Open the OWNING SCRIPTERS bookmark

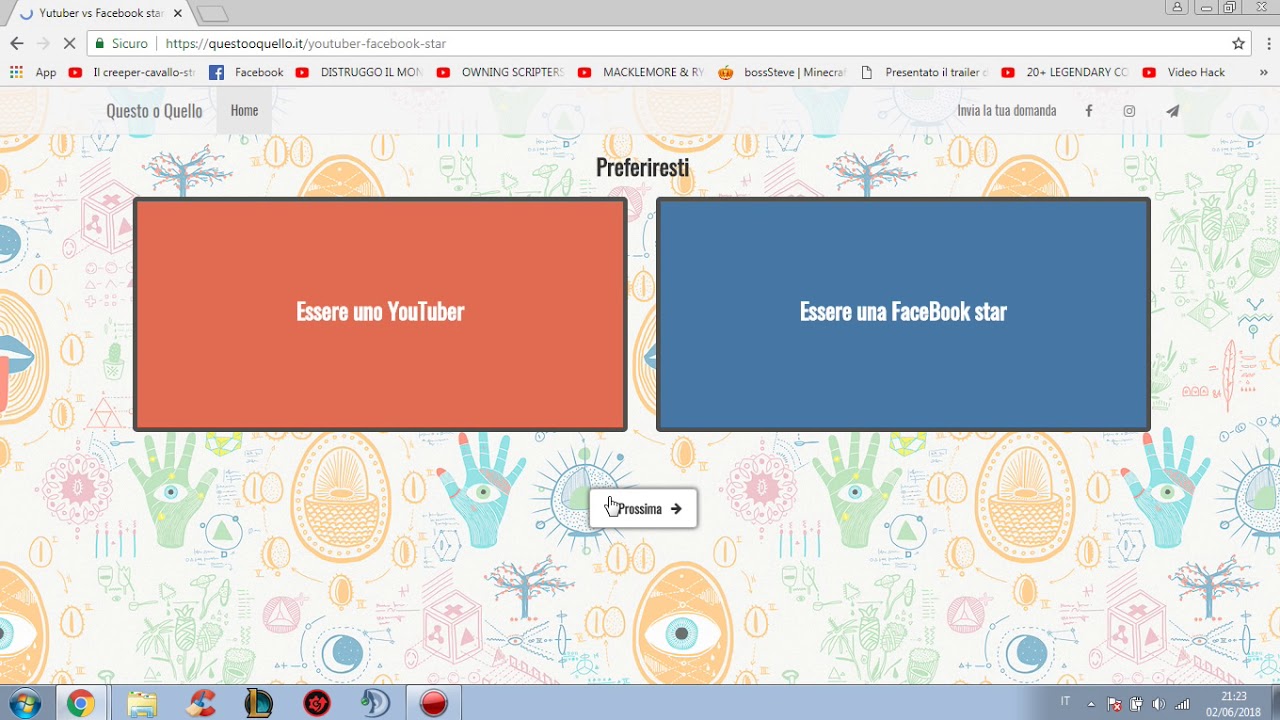point(500,72)
